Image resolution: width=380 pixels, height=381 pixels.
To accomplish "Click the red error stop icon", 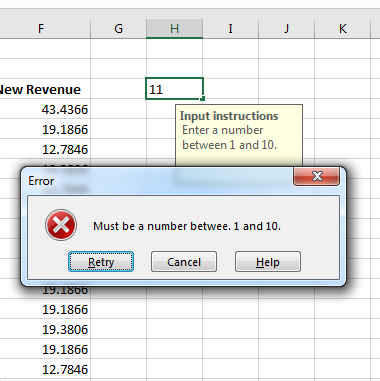I will coord(61,225).
